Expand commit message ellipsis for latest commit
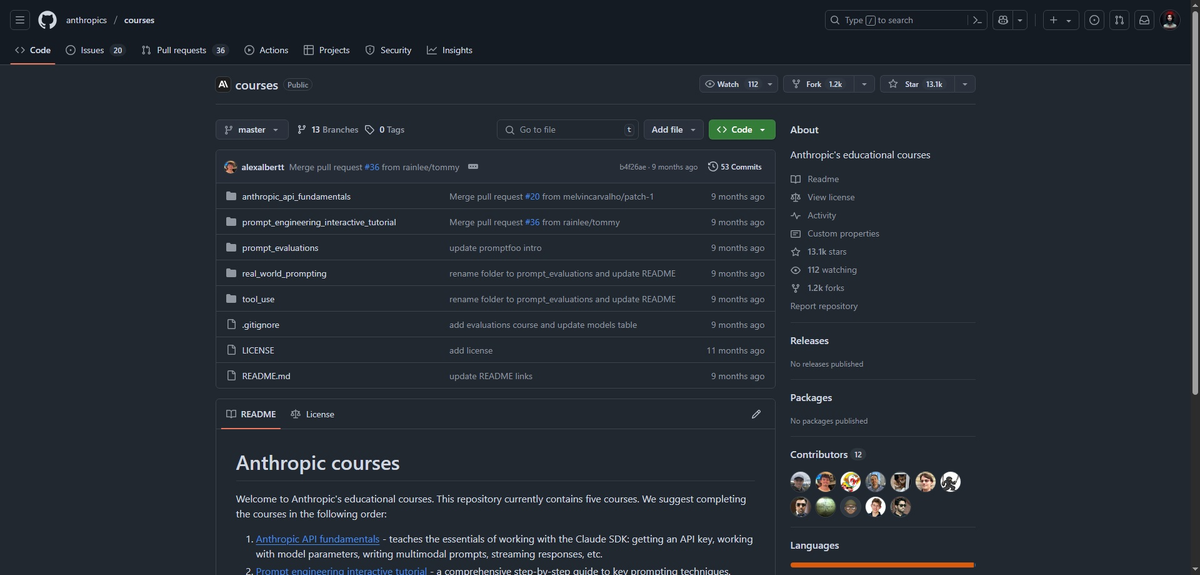This screenshot has width=1200, height=575. 473,167
